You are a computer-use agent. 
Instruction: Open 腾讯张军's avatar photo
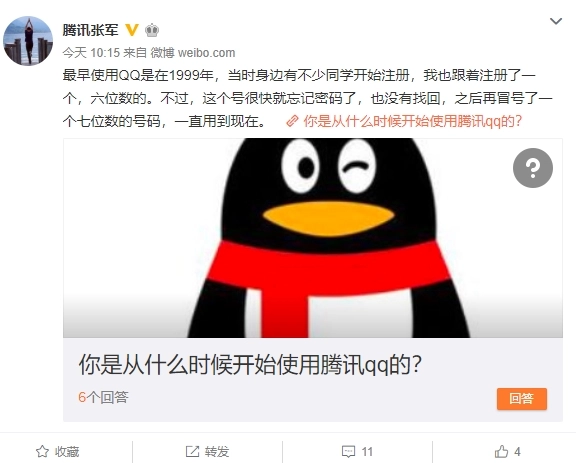click(28, 41)
